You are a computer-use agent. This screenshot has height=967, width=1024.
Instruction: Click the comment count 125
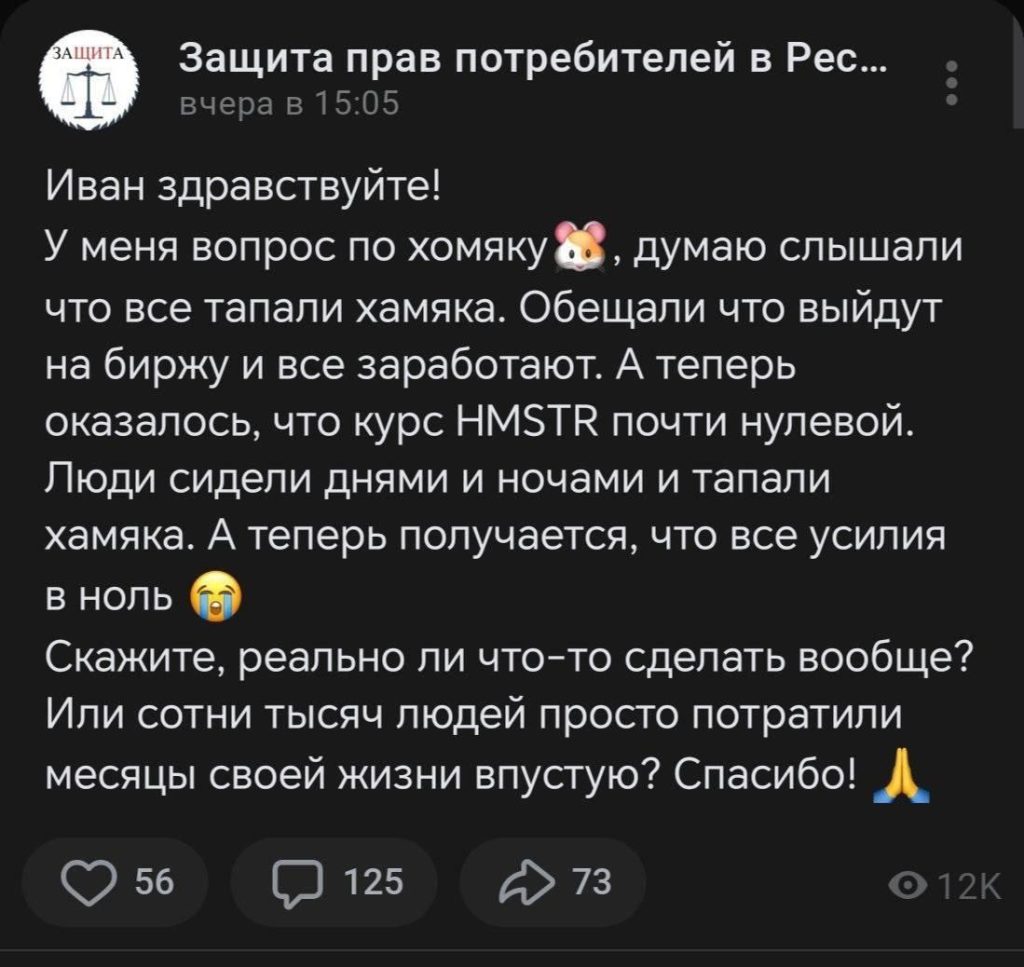click(372, 882)
